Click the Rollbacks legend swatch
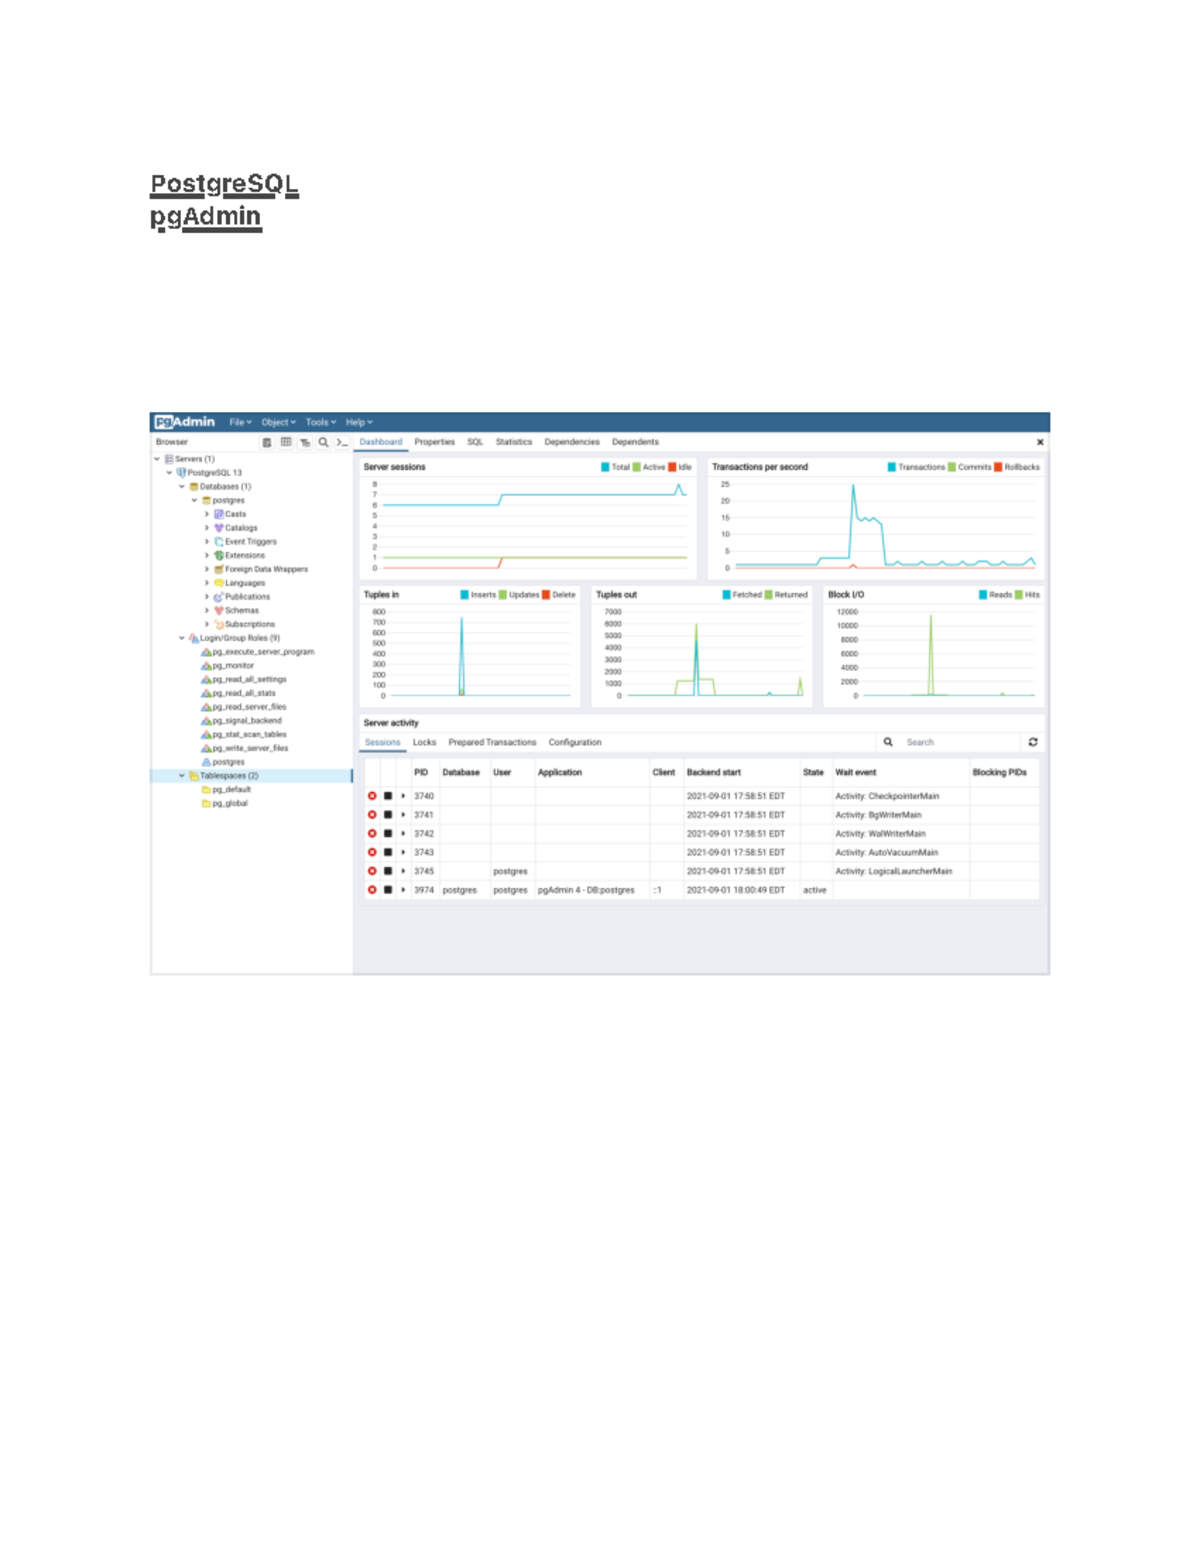This screenshot has width=1200, height=1553. coord(998,467)
